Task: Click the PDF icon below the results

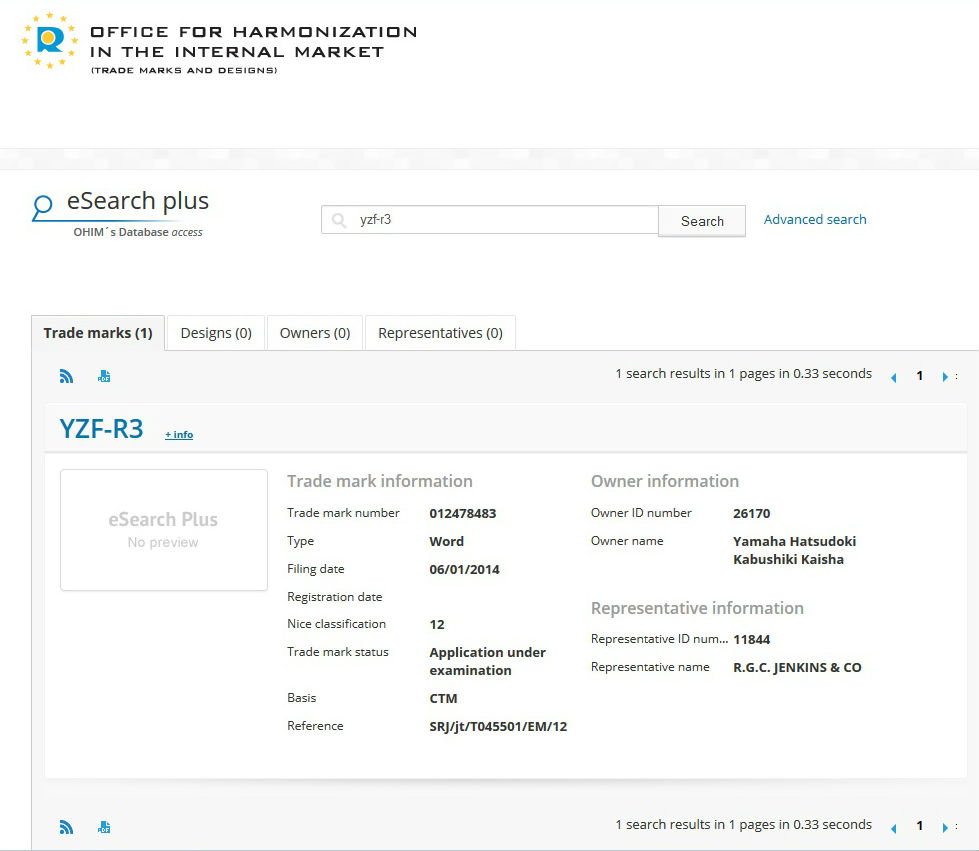Action: pos(104,827)
